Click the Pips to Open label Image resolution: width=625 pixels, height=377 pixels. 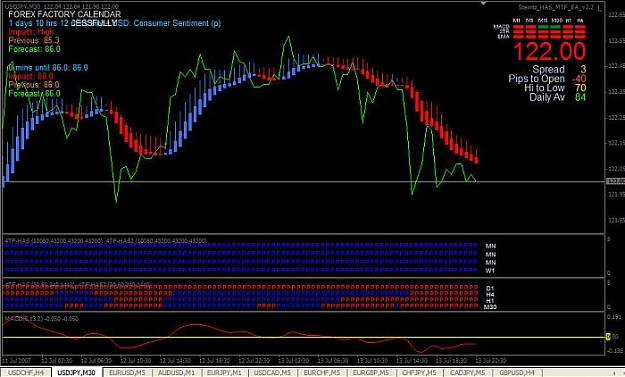(536, 79)
